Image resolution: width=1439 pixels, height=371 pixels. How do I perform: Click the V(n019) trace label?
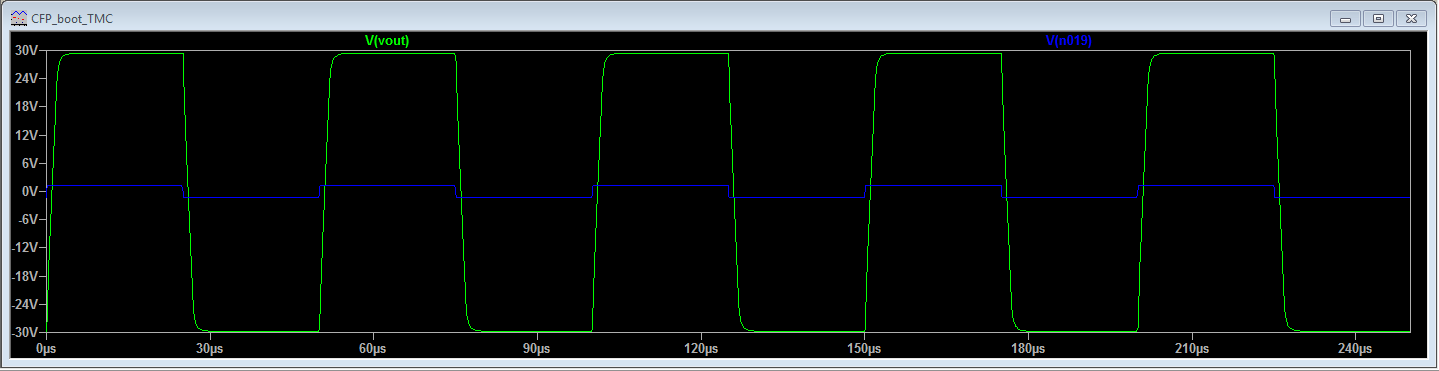pos(1068,41)
